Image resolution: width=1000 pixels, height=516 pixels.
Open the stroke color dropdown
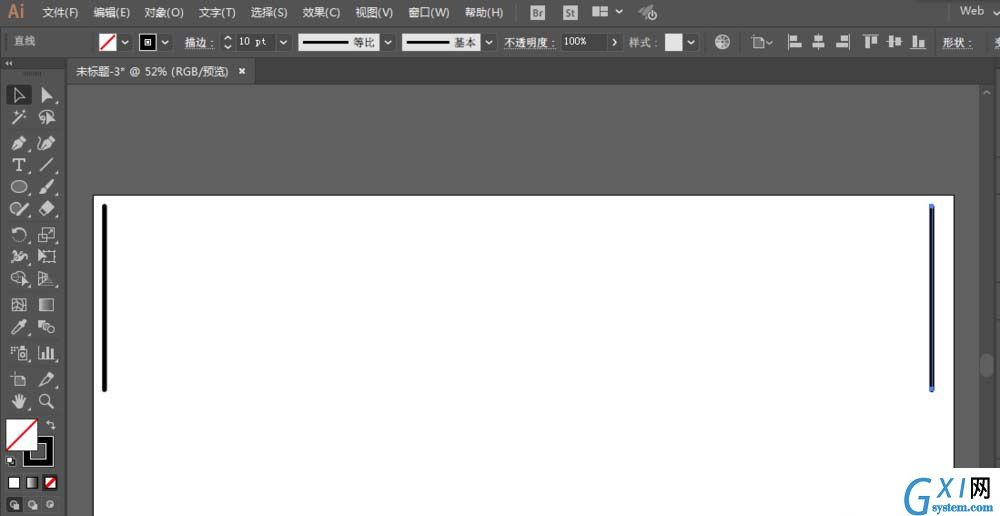[166, 43]
